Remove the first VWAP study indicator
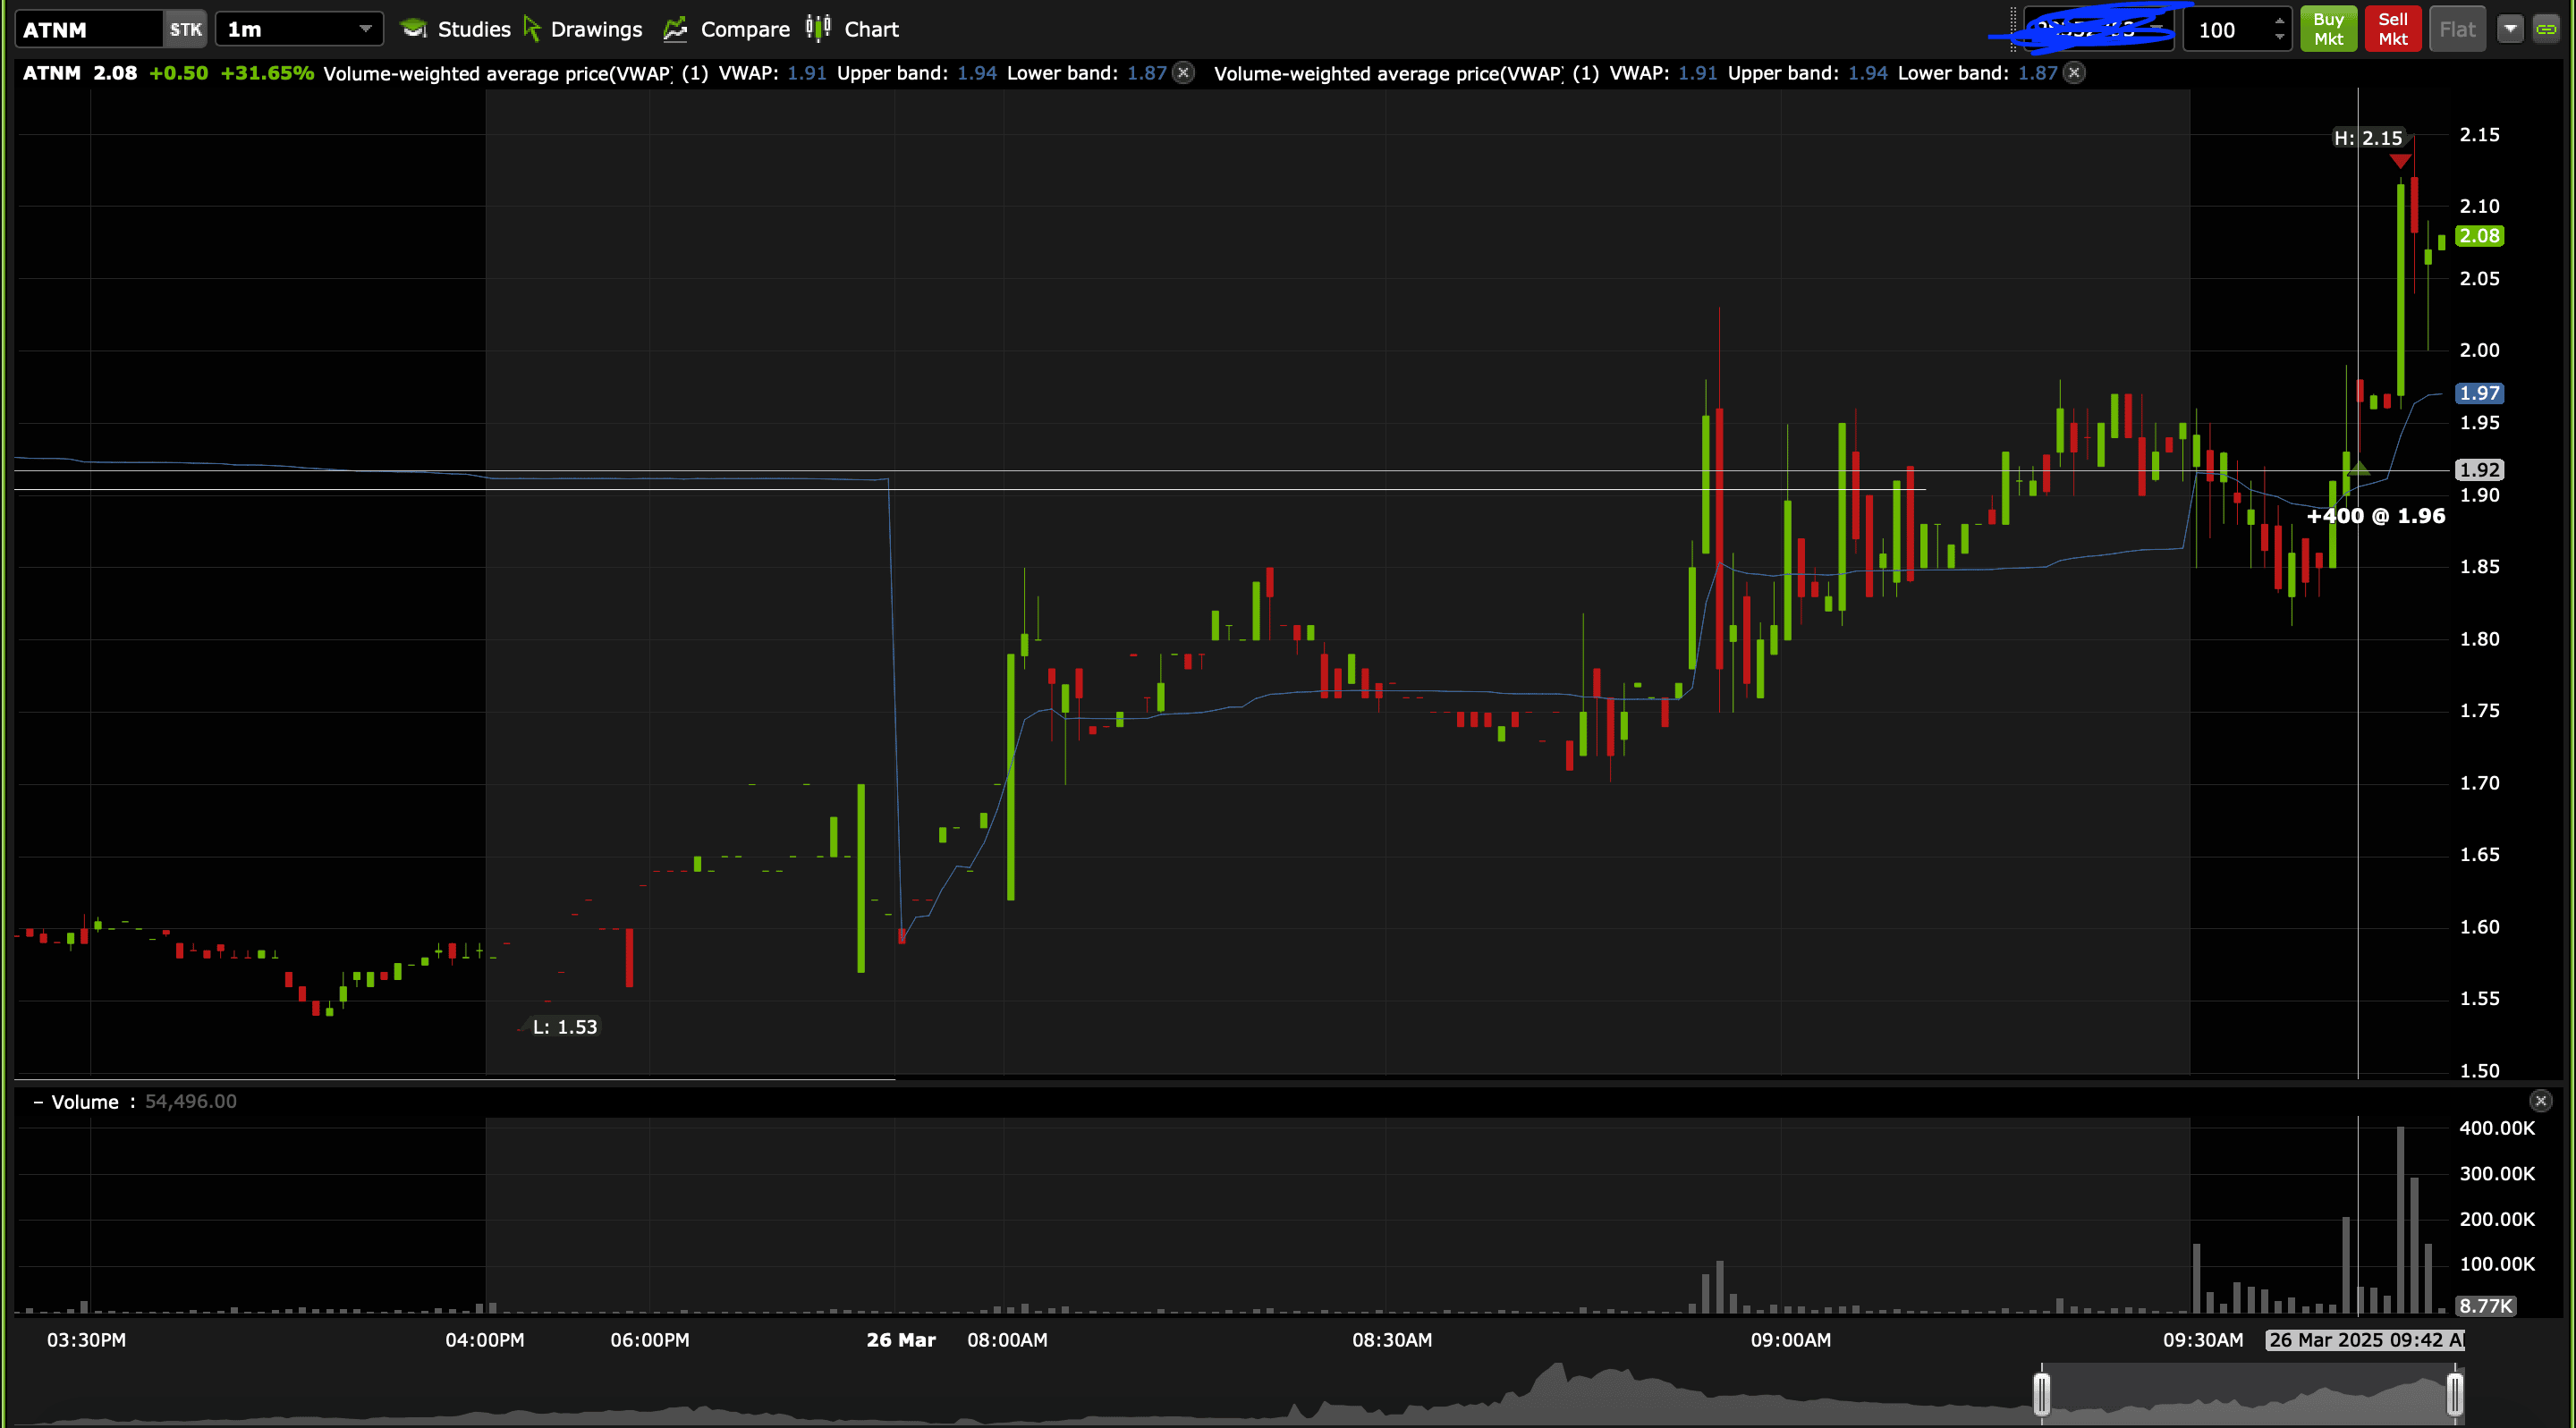The width and height of the screenshot is (2576, 1428). click(x=1183, y=73)
